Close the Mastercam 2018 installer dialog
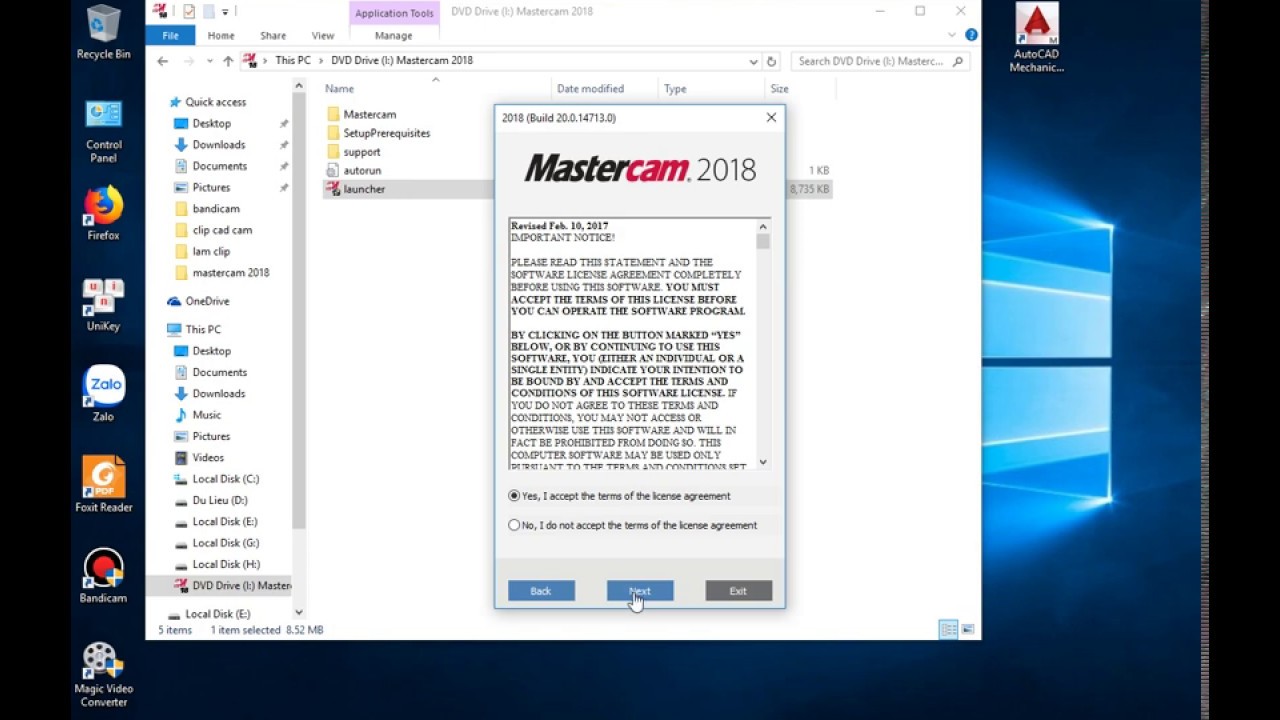 771,117
